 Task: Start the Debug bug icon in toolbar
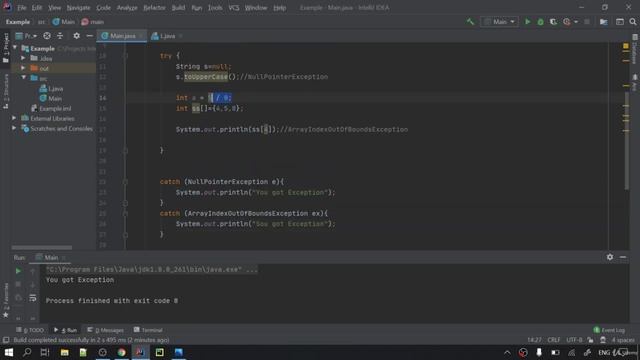540,22
